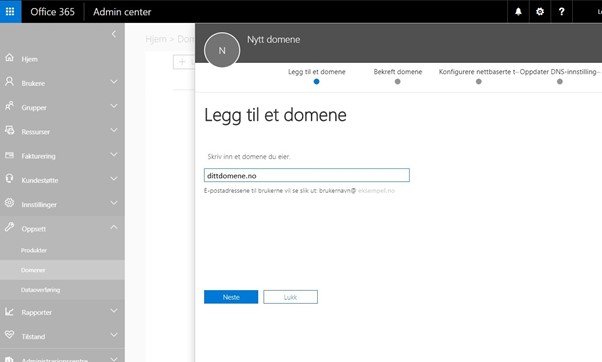The width and height of the screenshot is (602, 362).
Task: Expand the Fakturering menu chevron
Action: coord(114,154)
